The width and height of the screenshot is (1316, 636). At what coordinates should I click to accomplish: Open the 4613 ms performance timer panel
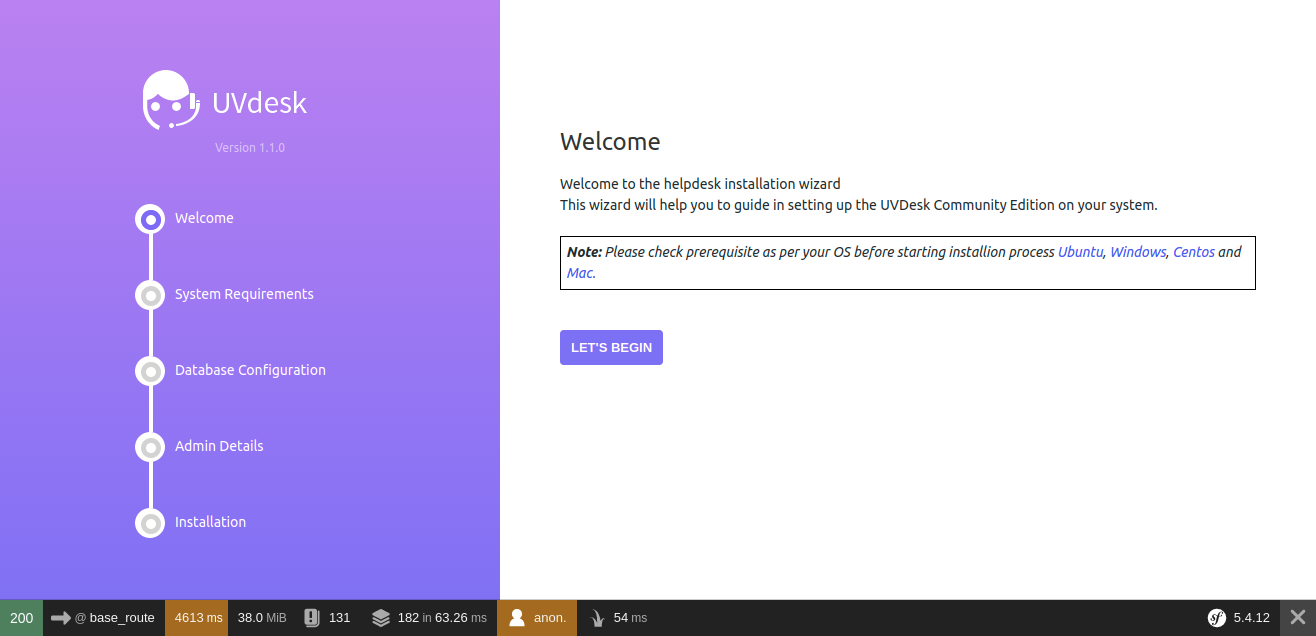196,617
